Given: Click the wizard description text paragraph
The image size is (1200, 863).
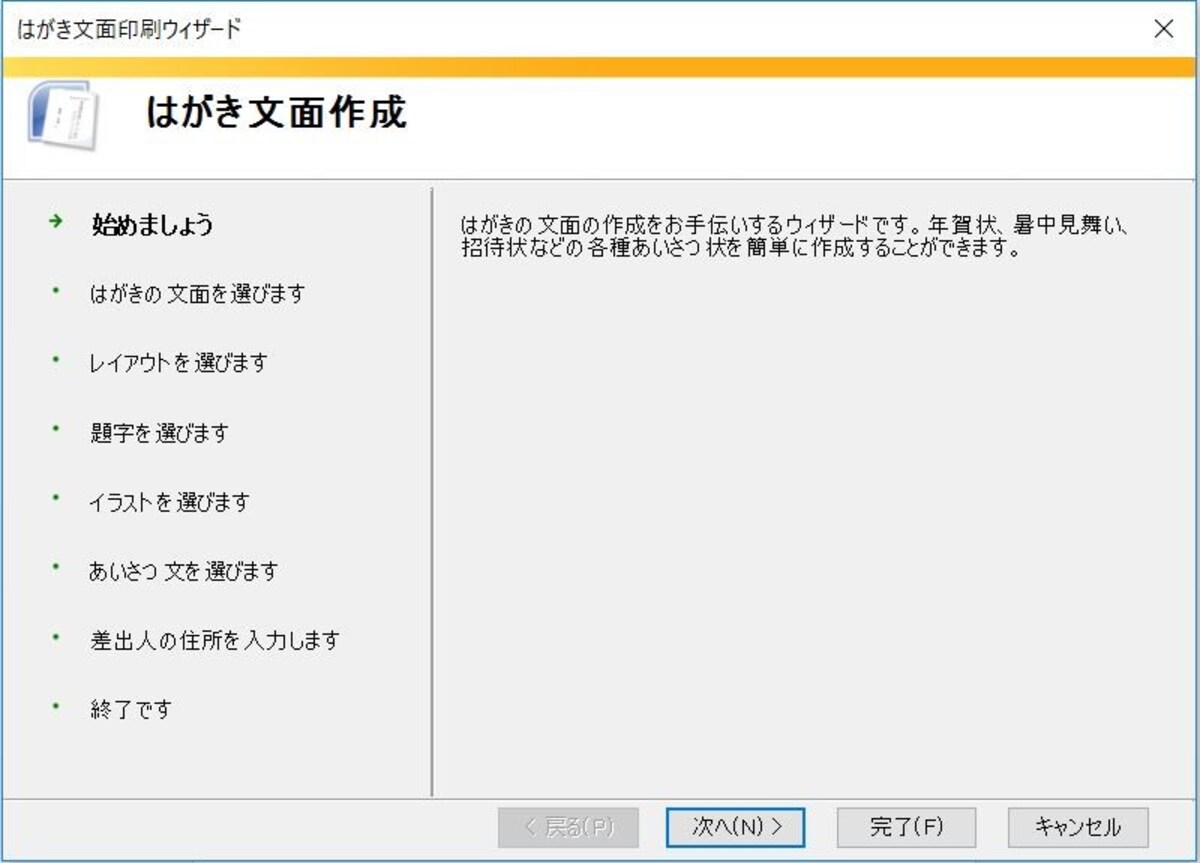Looking at the screenshot, I should [795, 237].
